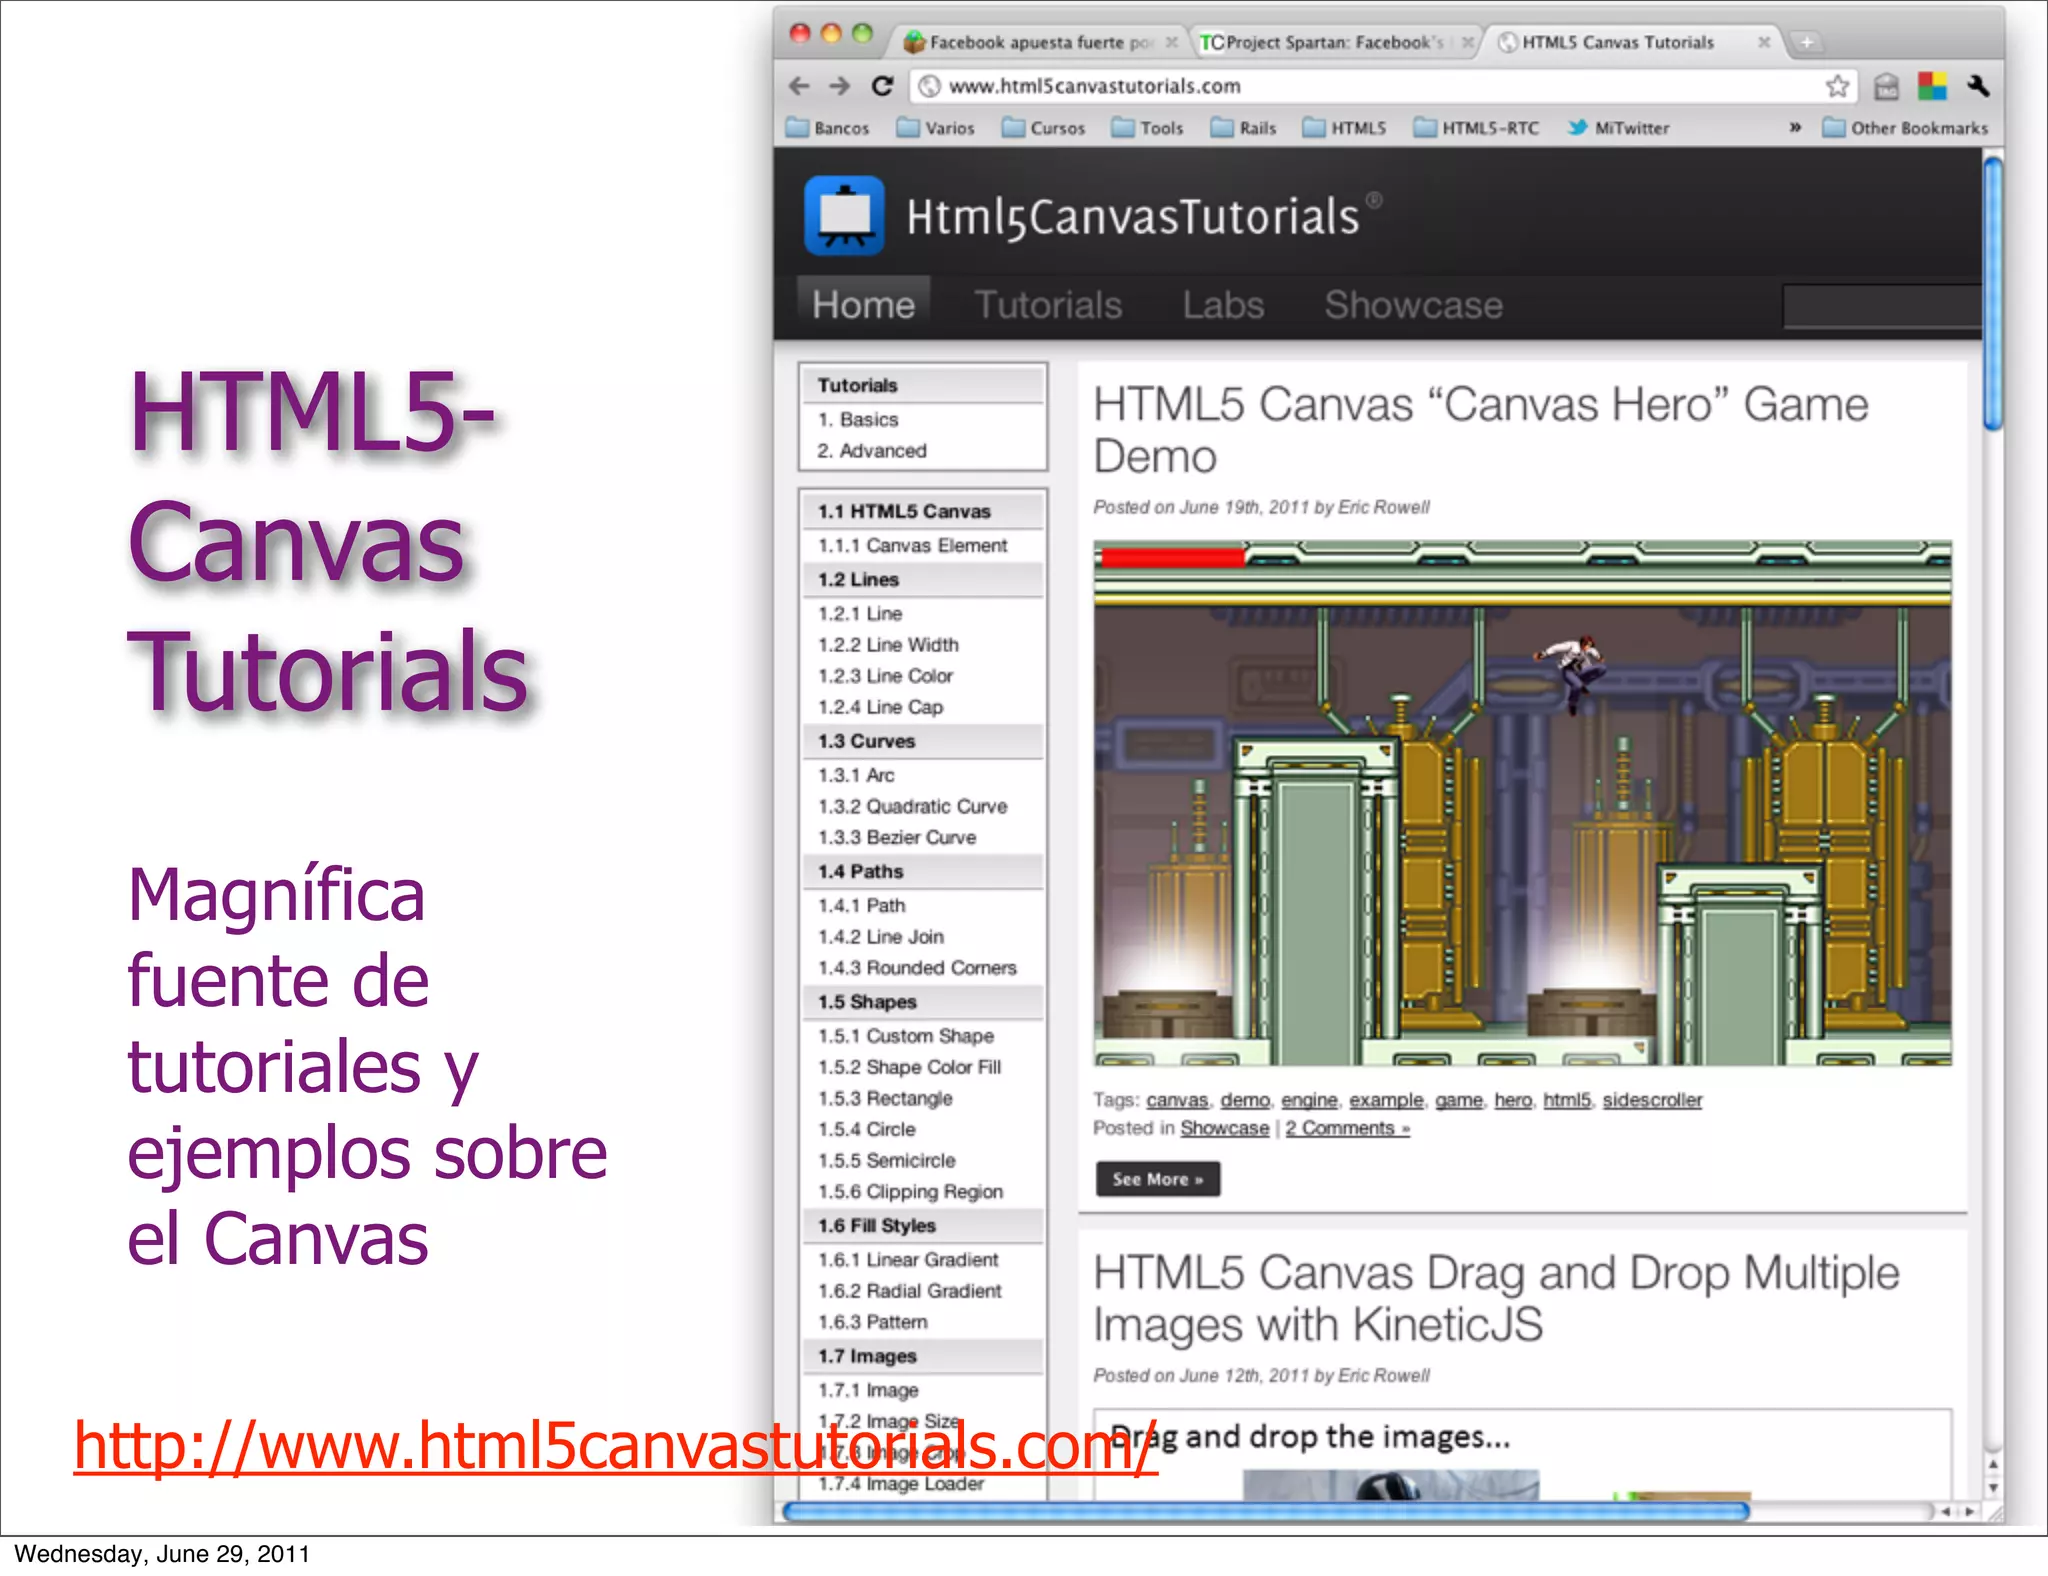
Task: Open a new browser tab
Action: coord(1806,42)
